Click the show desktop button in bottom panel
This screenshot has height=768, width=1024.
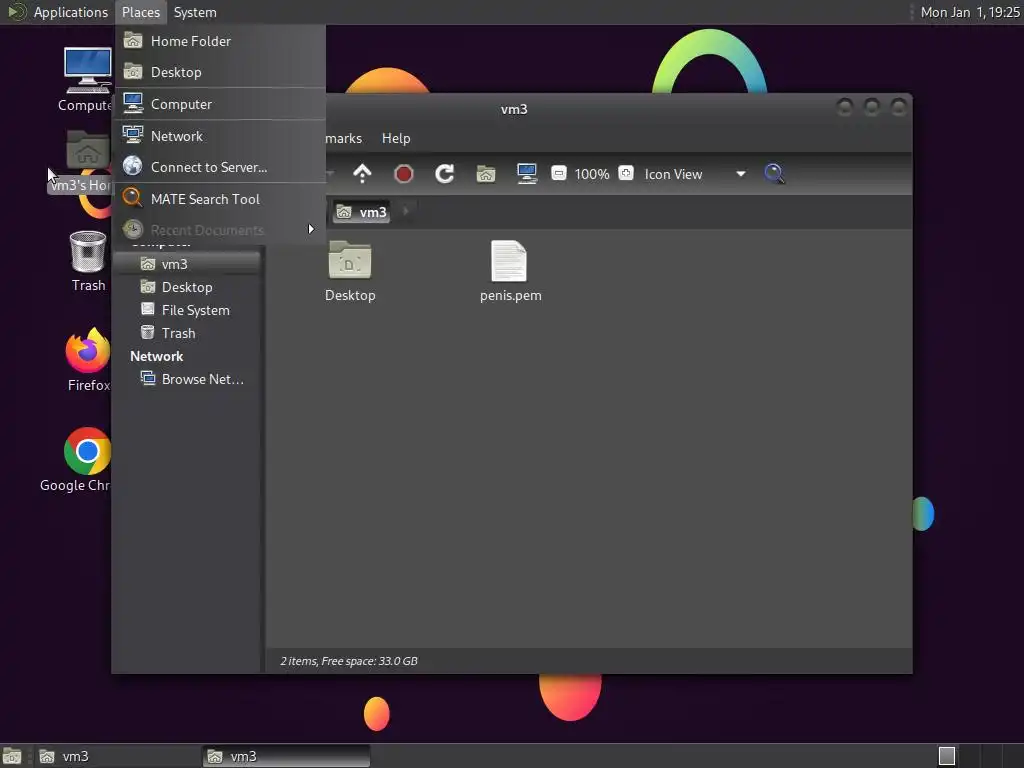click(x=12, y=756)
